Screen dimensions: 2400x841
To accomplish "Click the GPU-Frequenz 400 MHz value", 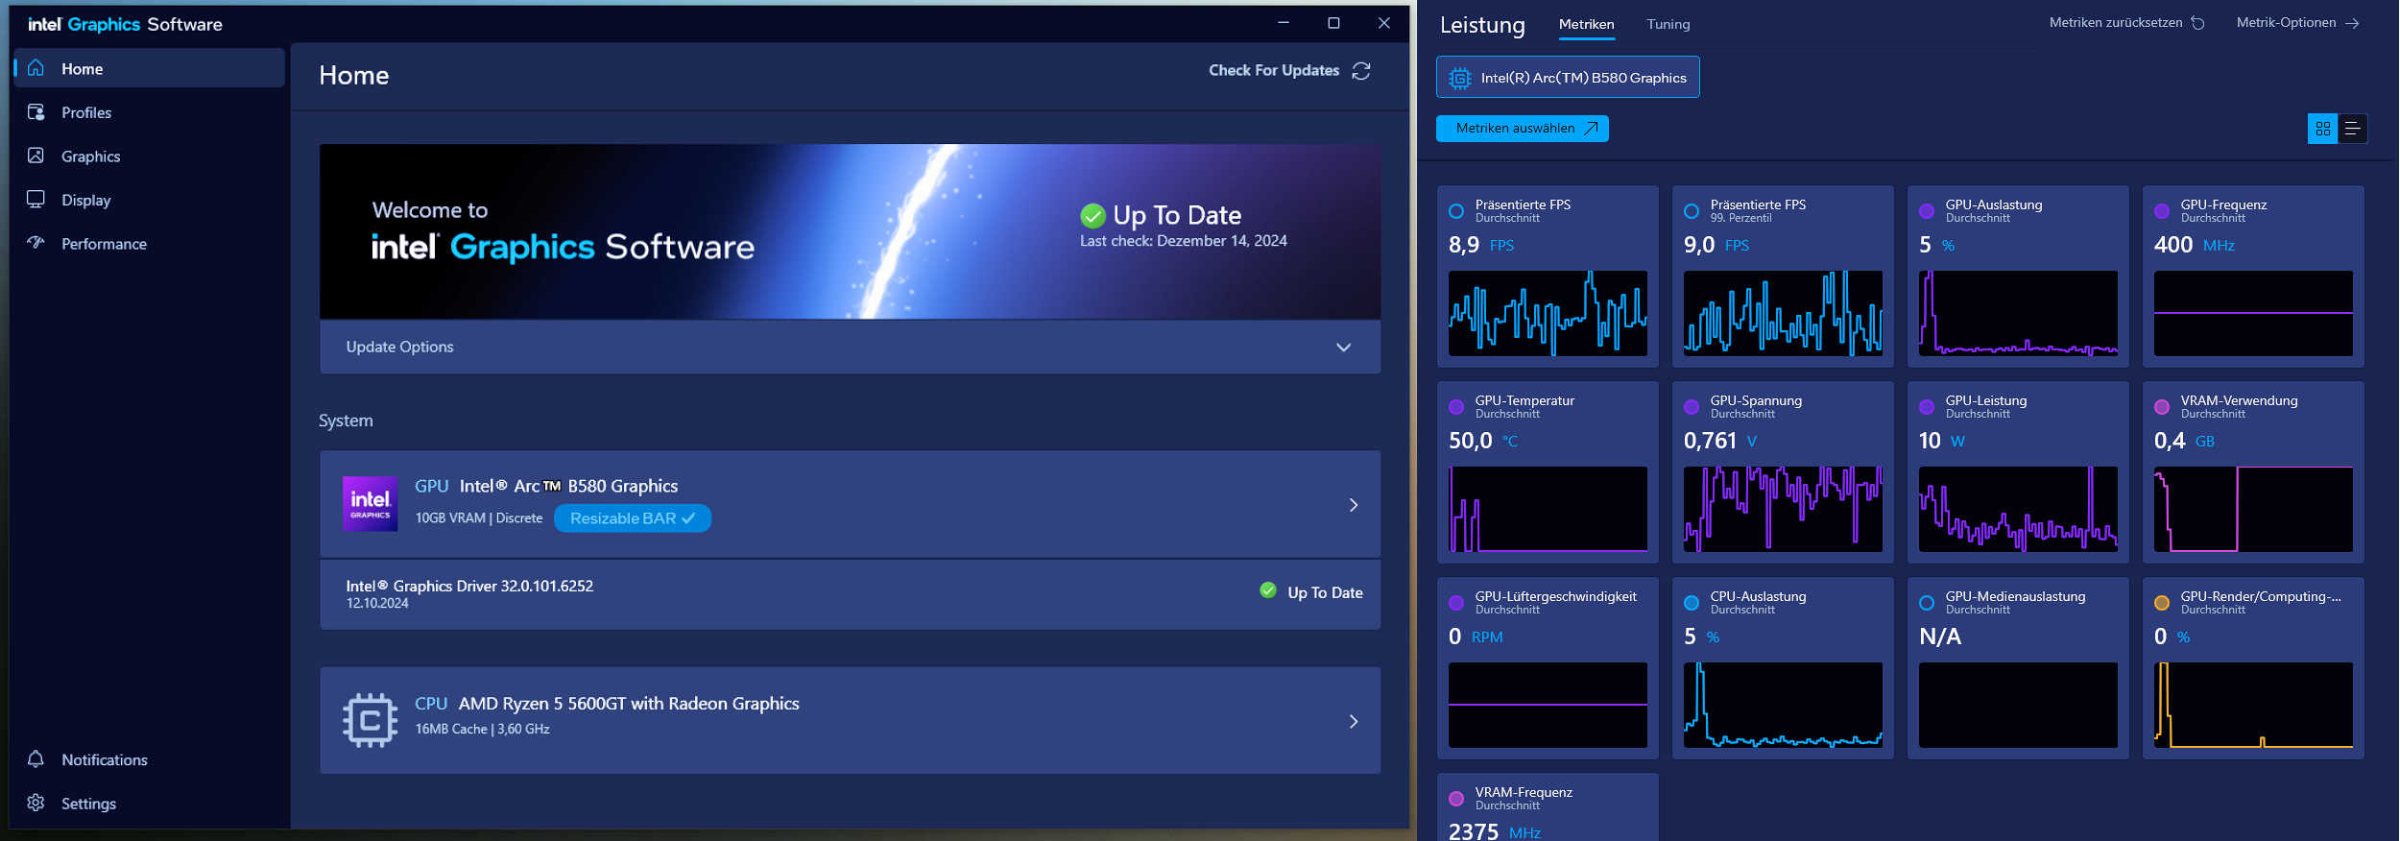I will (x=2193, y=245).
